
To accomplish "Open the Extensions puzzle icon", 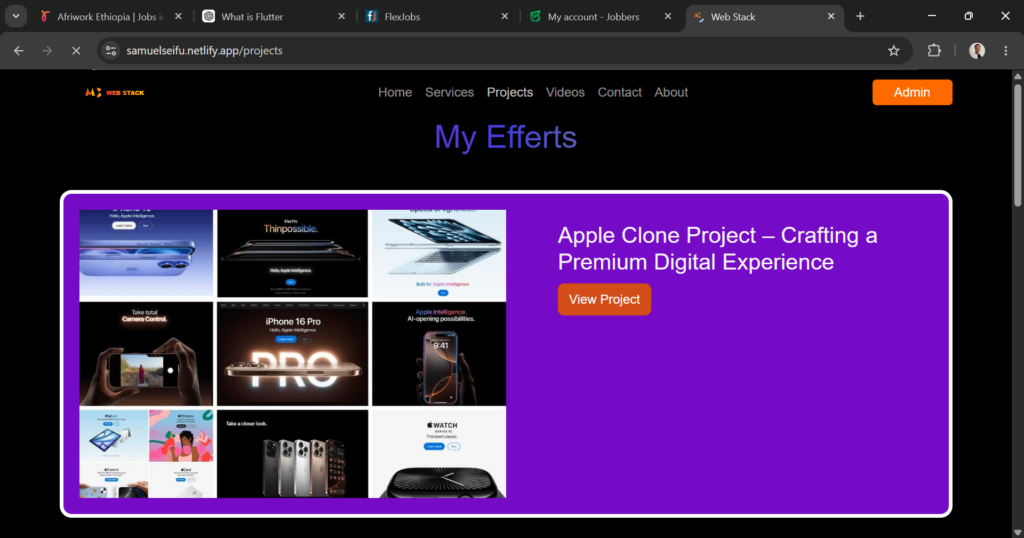I will pyautogui.click(x=934, y=50).
